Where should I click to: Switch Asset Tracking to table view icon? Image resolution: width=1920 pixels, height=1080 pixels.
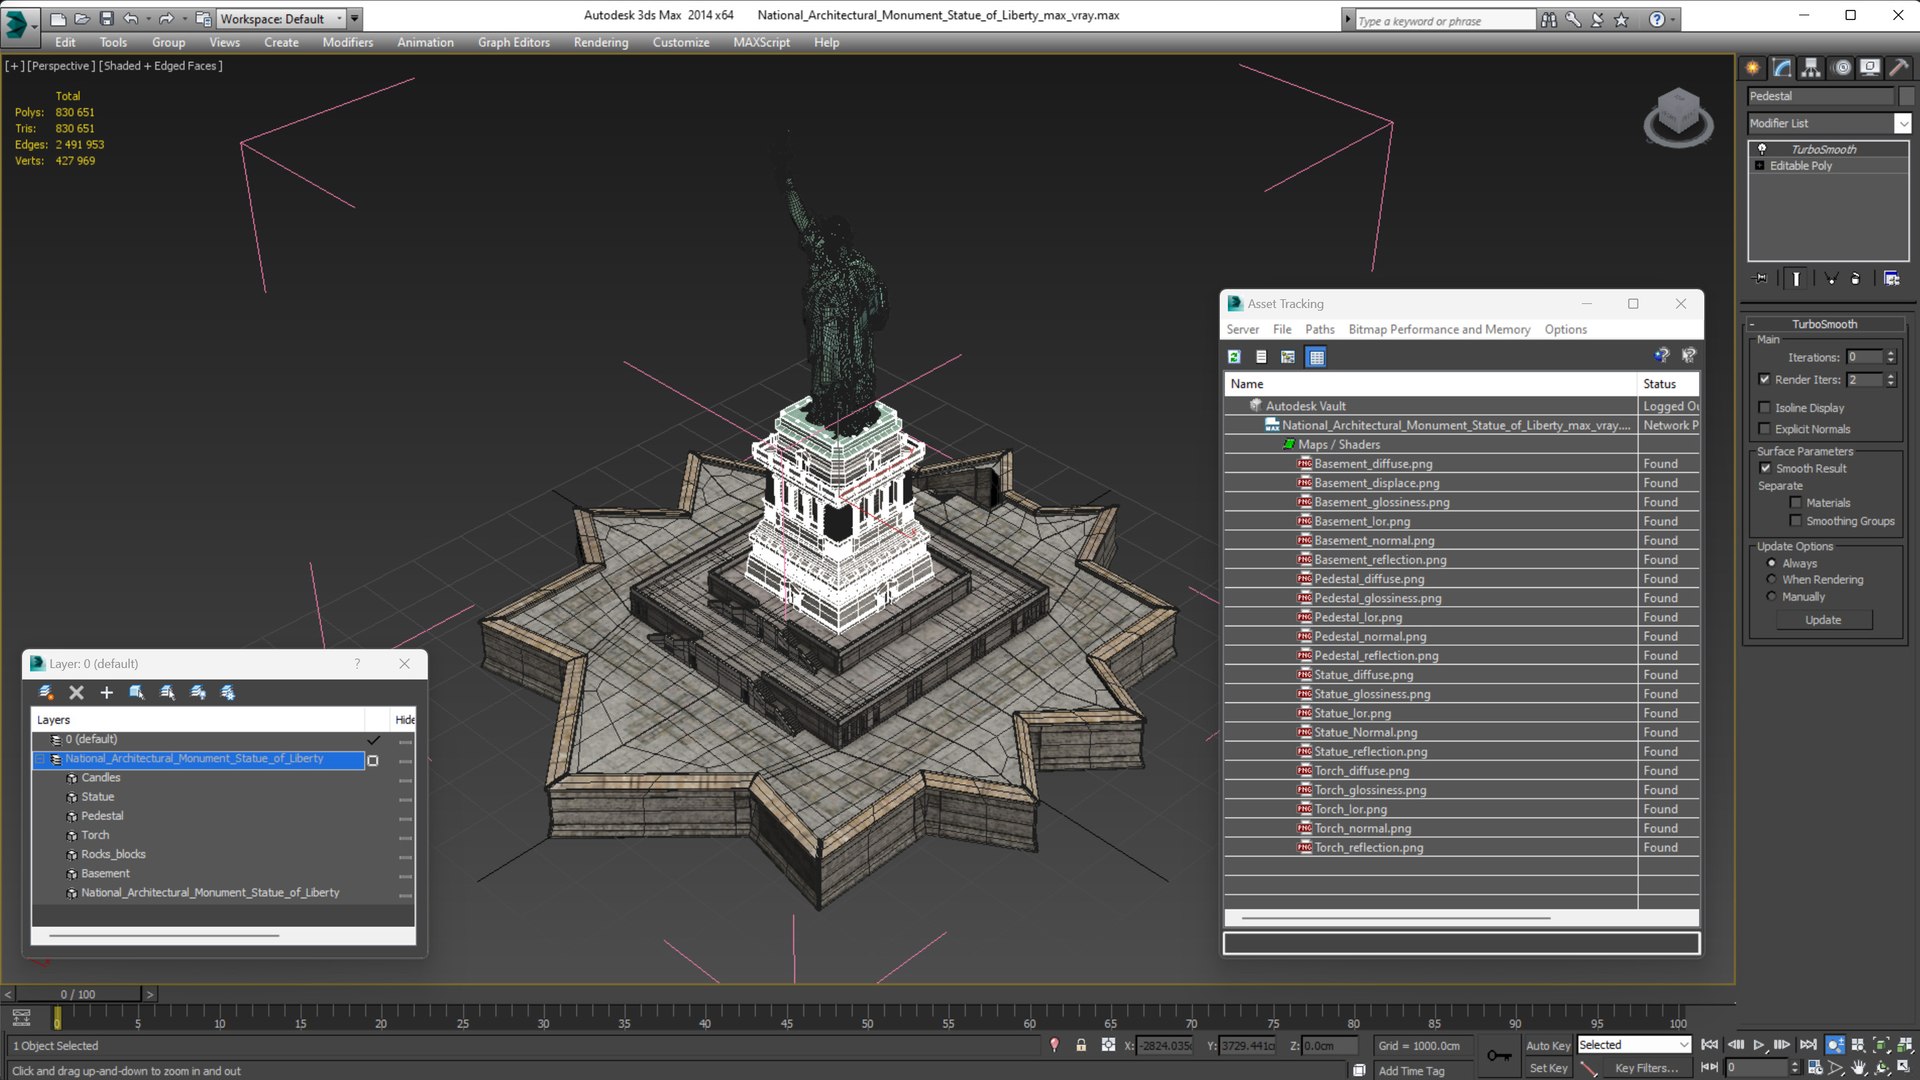(1316, 357)
